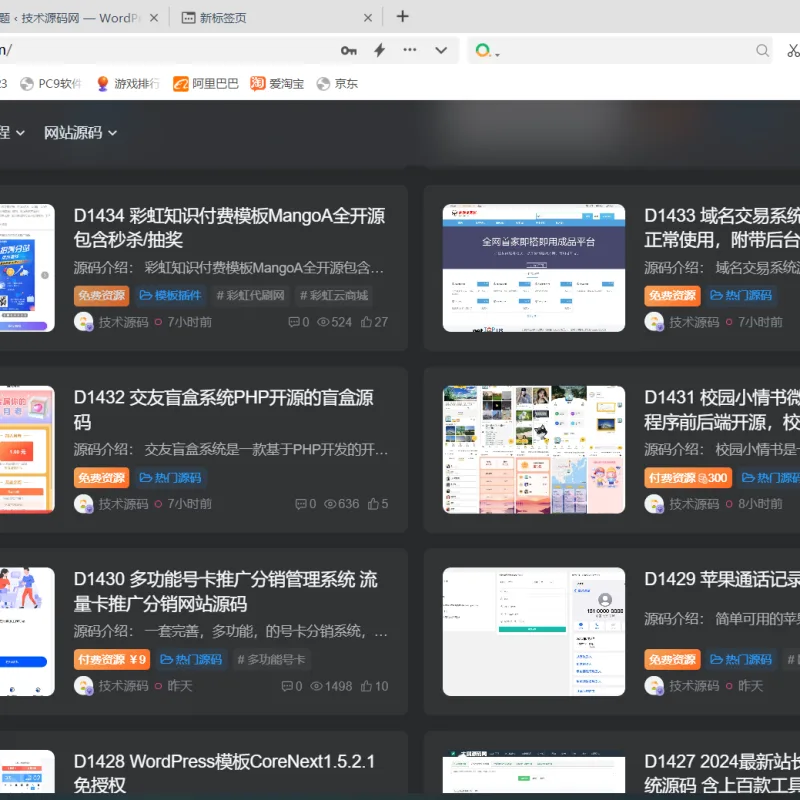Click author avatar on D1429 post
Viewport: 800px width, 800px height.
654,686
